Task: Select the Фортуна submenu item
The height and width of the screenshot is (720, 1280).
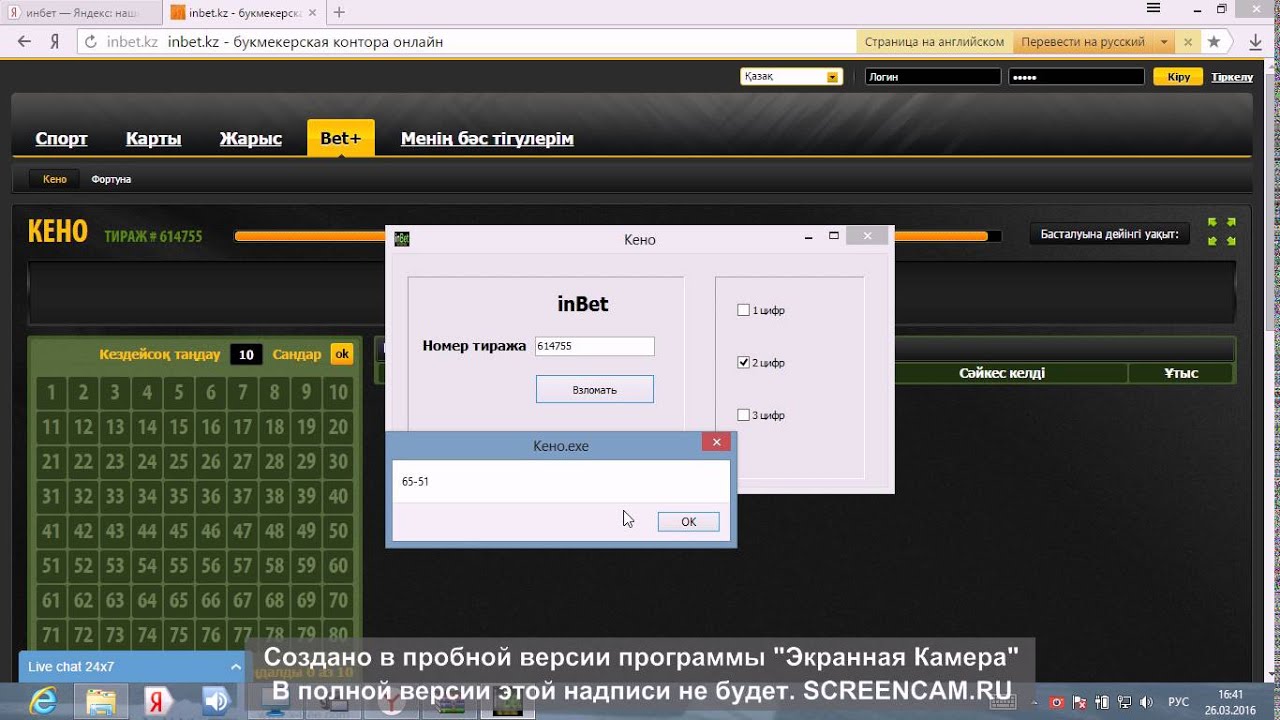Action: point(111,179)
